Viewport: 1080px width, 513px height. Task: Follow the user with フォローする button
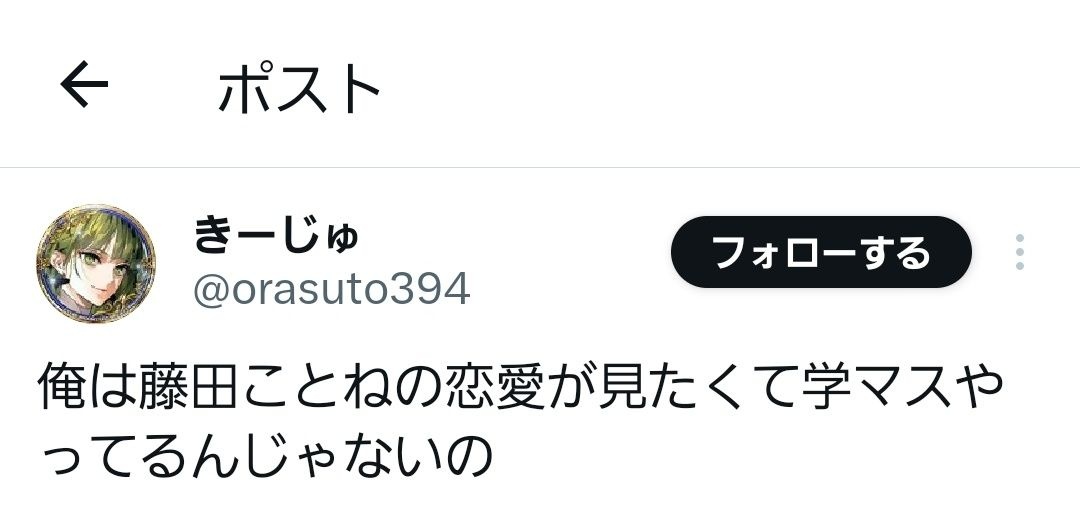coord(821,252)
